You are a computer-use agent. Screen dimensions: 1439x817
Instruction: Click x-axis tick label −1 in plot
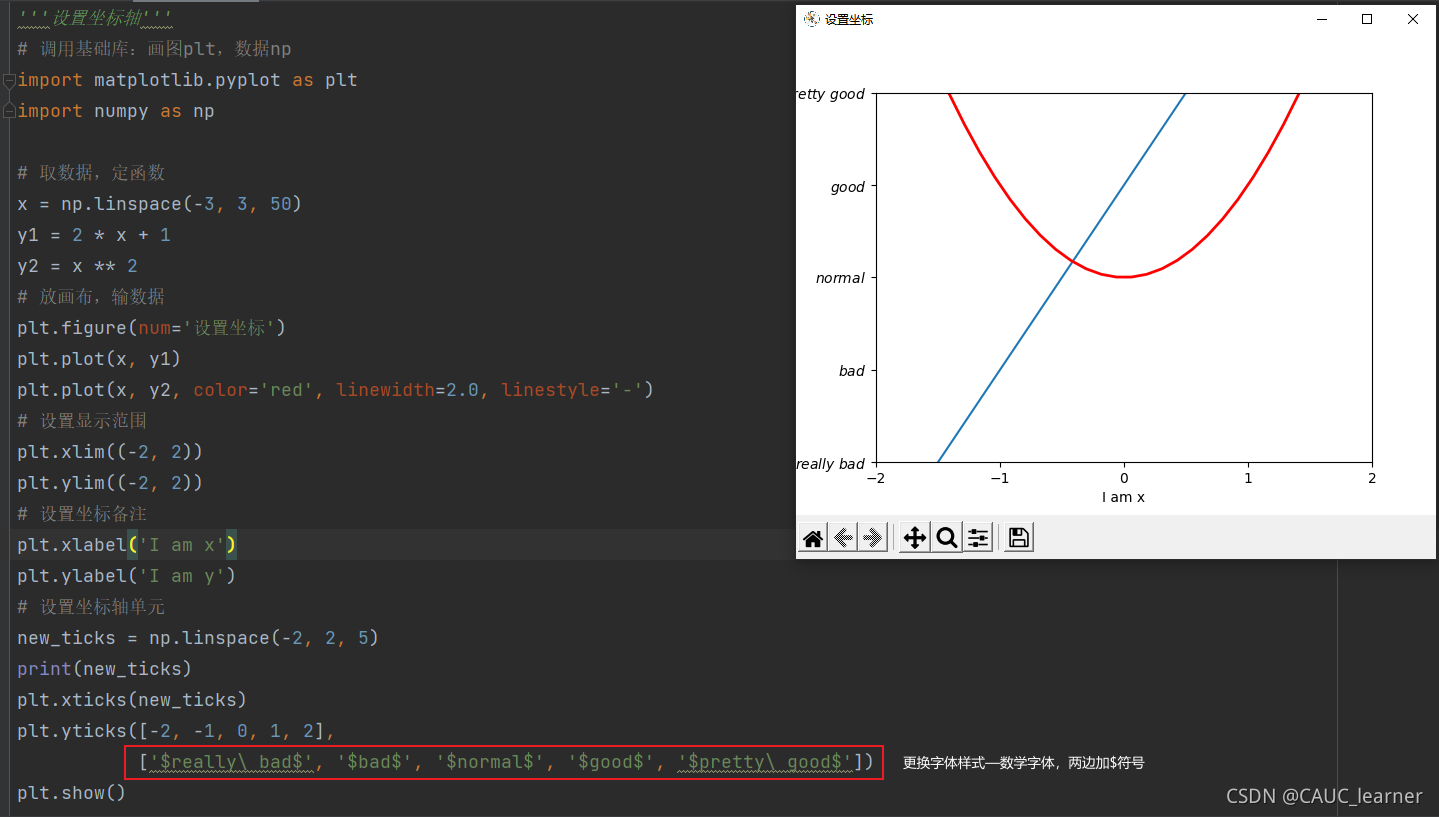[1000, 478]
